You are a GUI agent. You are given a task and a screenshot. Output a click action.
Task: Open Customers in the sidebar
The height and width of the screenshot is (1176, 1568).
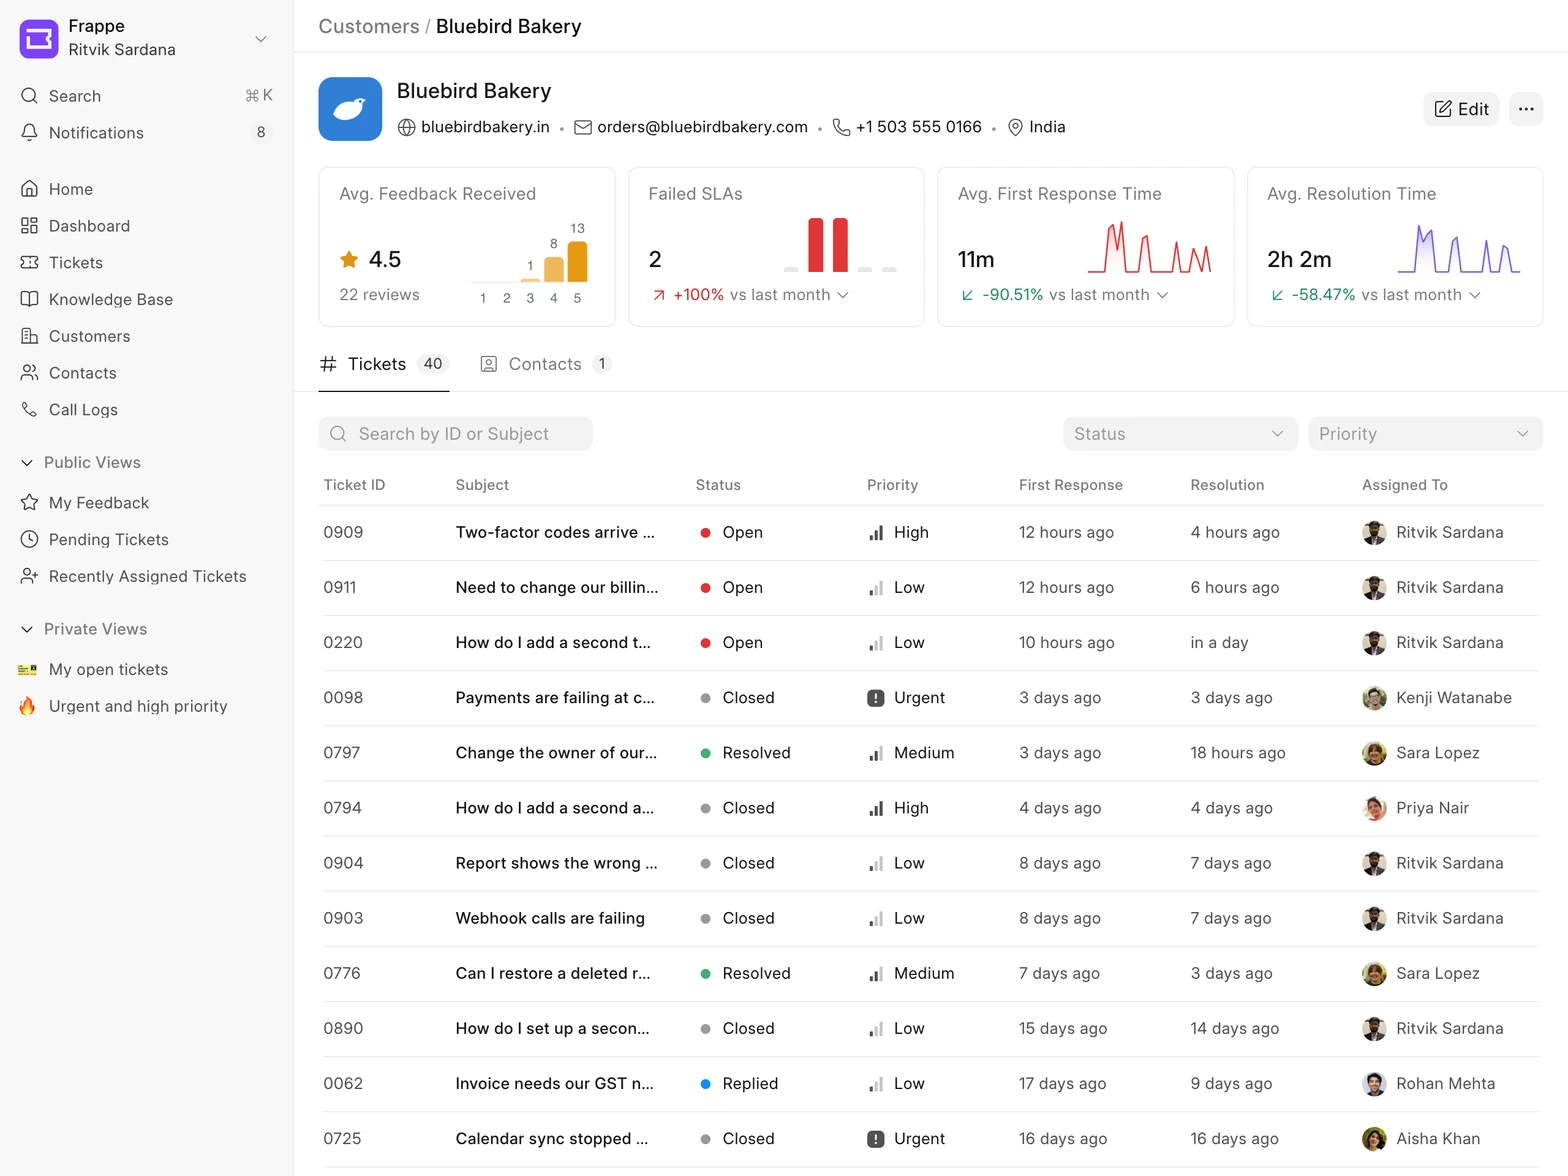click(x=146, y=336)
